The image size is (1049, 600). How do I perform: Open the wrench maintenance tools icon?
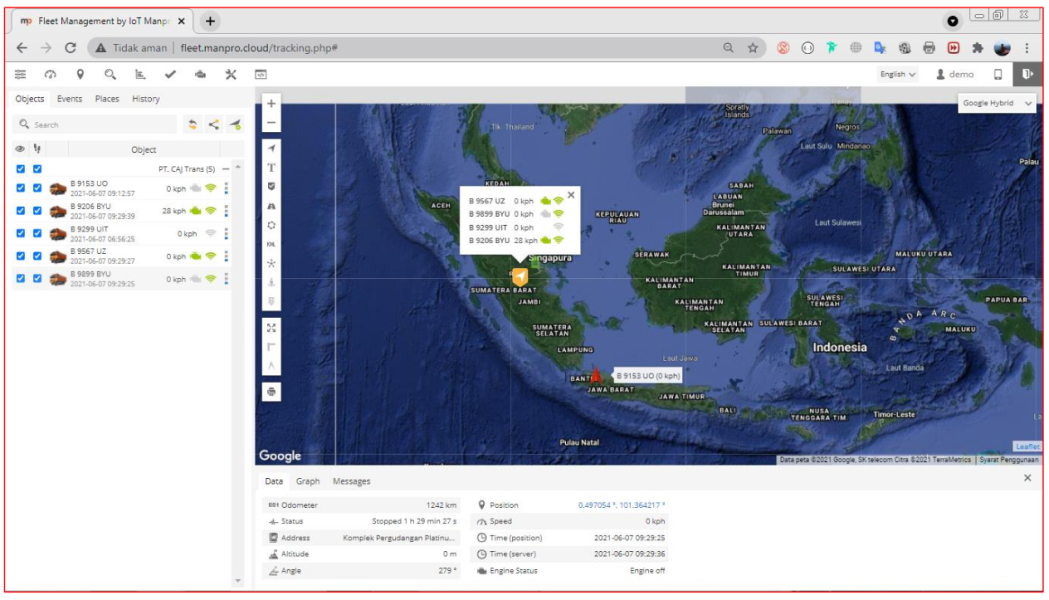(x=230, y=74)
